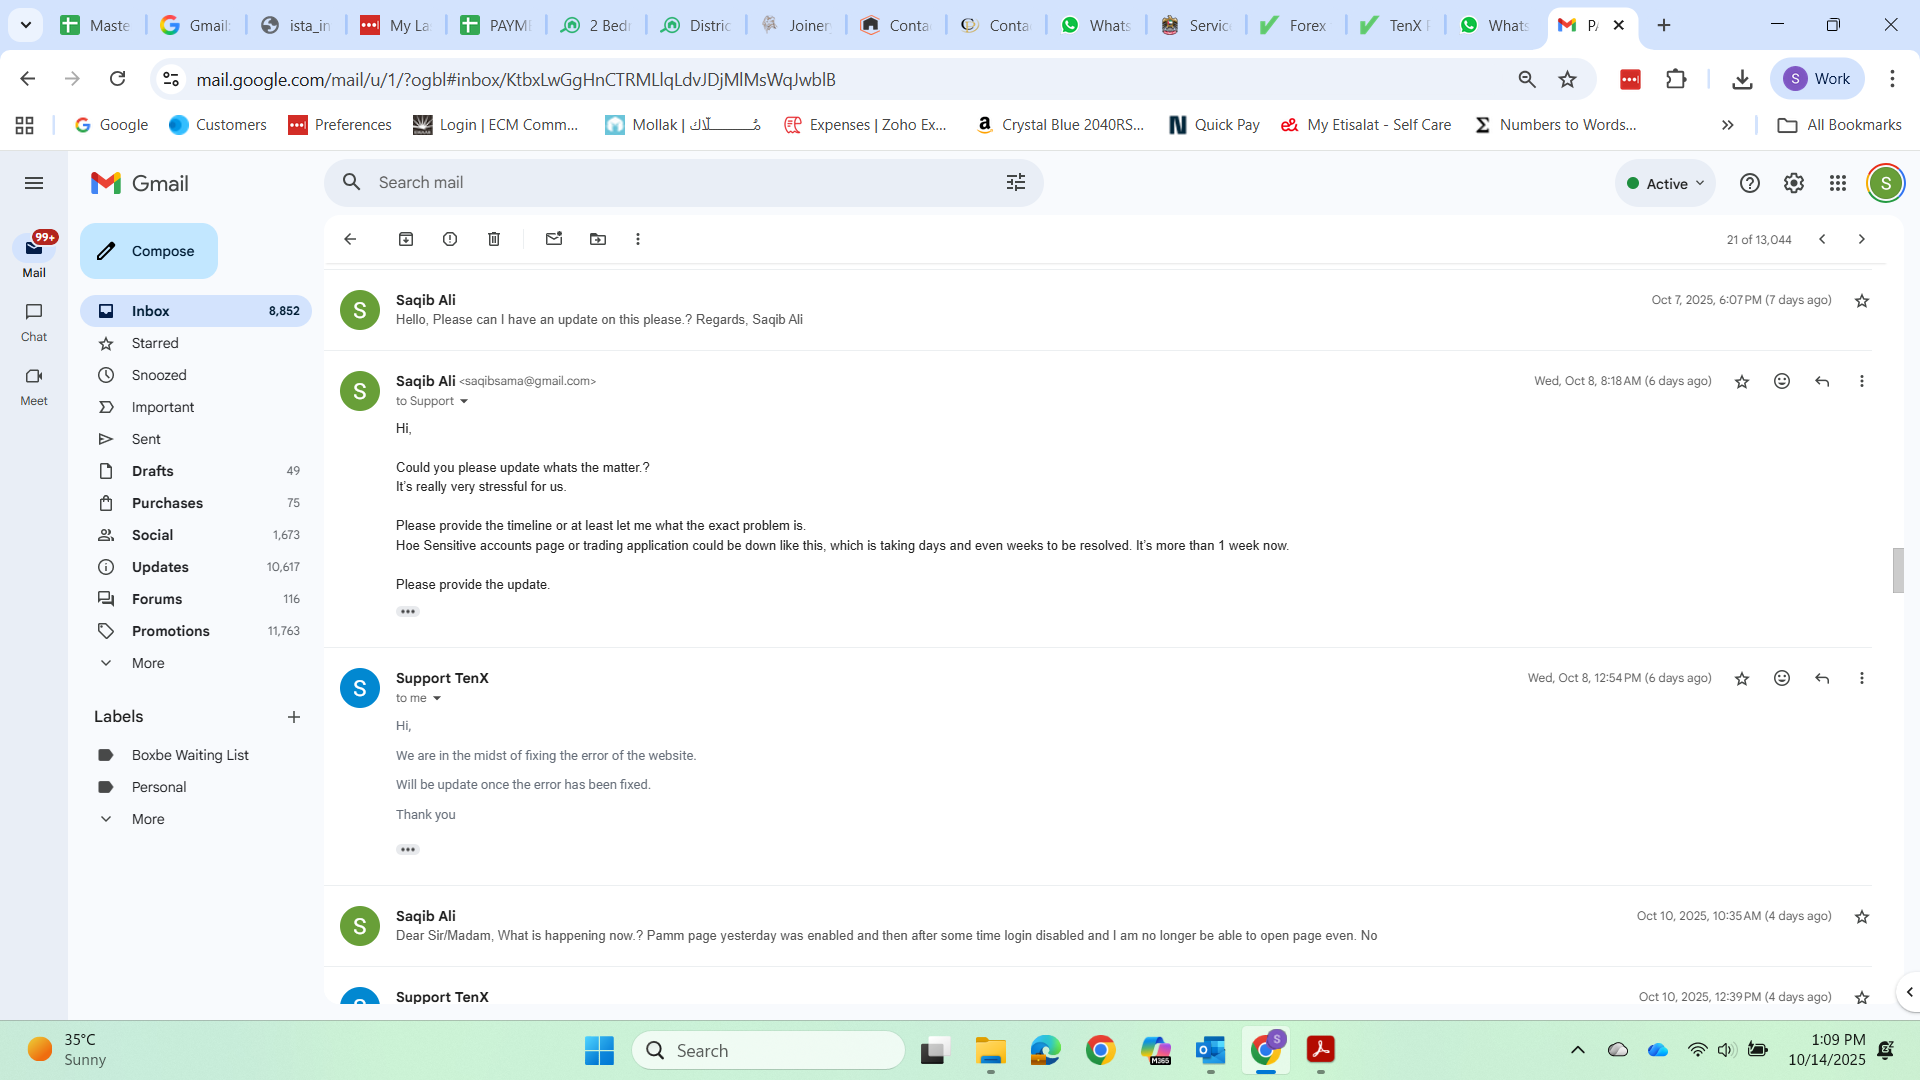Report this conversation as spam
The height and width of the screenshot is (1080, 1920).
pyautogui.click(x=450, y=239)
